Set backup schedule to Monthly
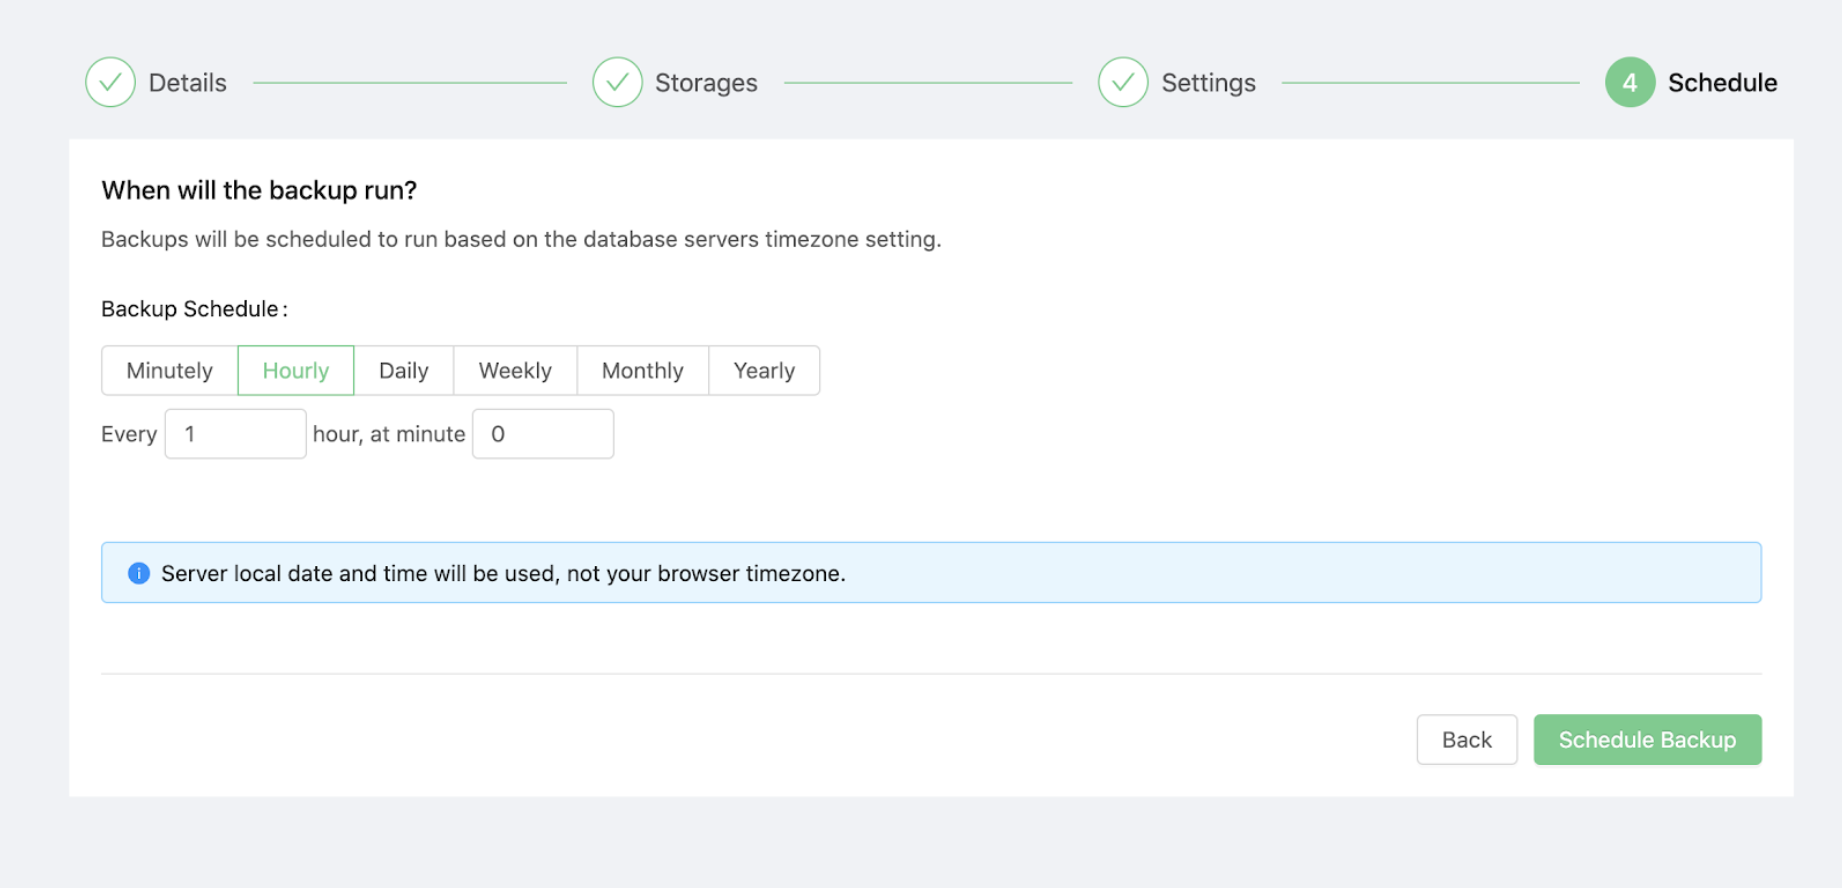The height and width of the screenshot is (888, 1842). click(642, 371)
